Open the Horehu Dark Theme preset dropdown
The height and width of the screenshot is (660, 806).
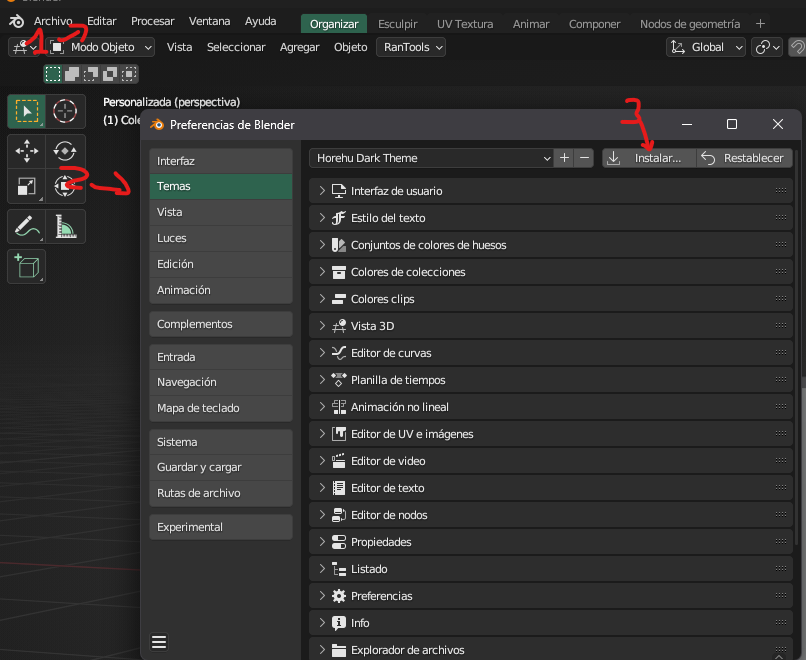(431, 158)
